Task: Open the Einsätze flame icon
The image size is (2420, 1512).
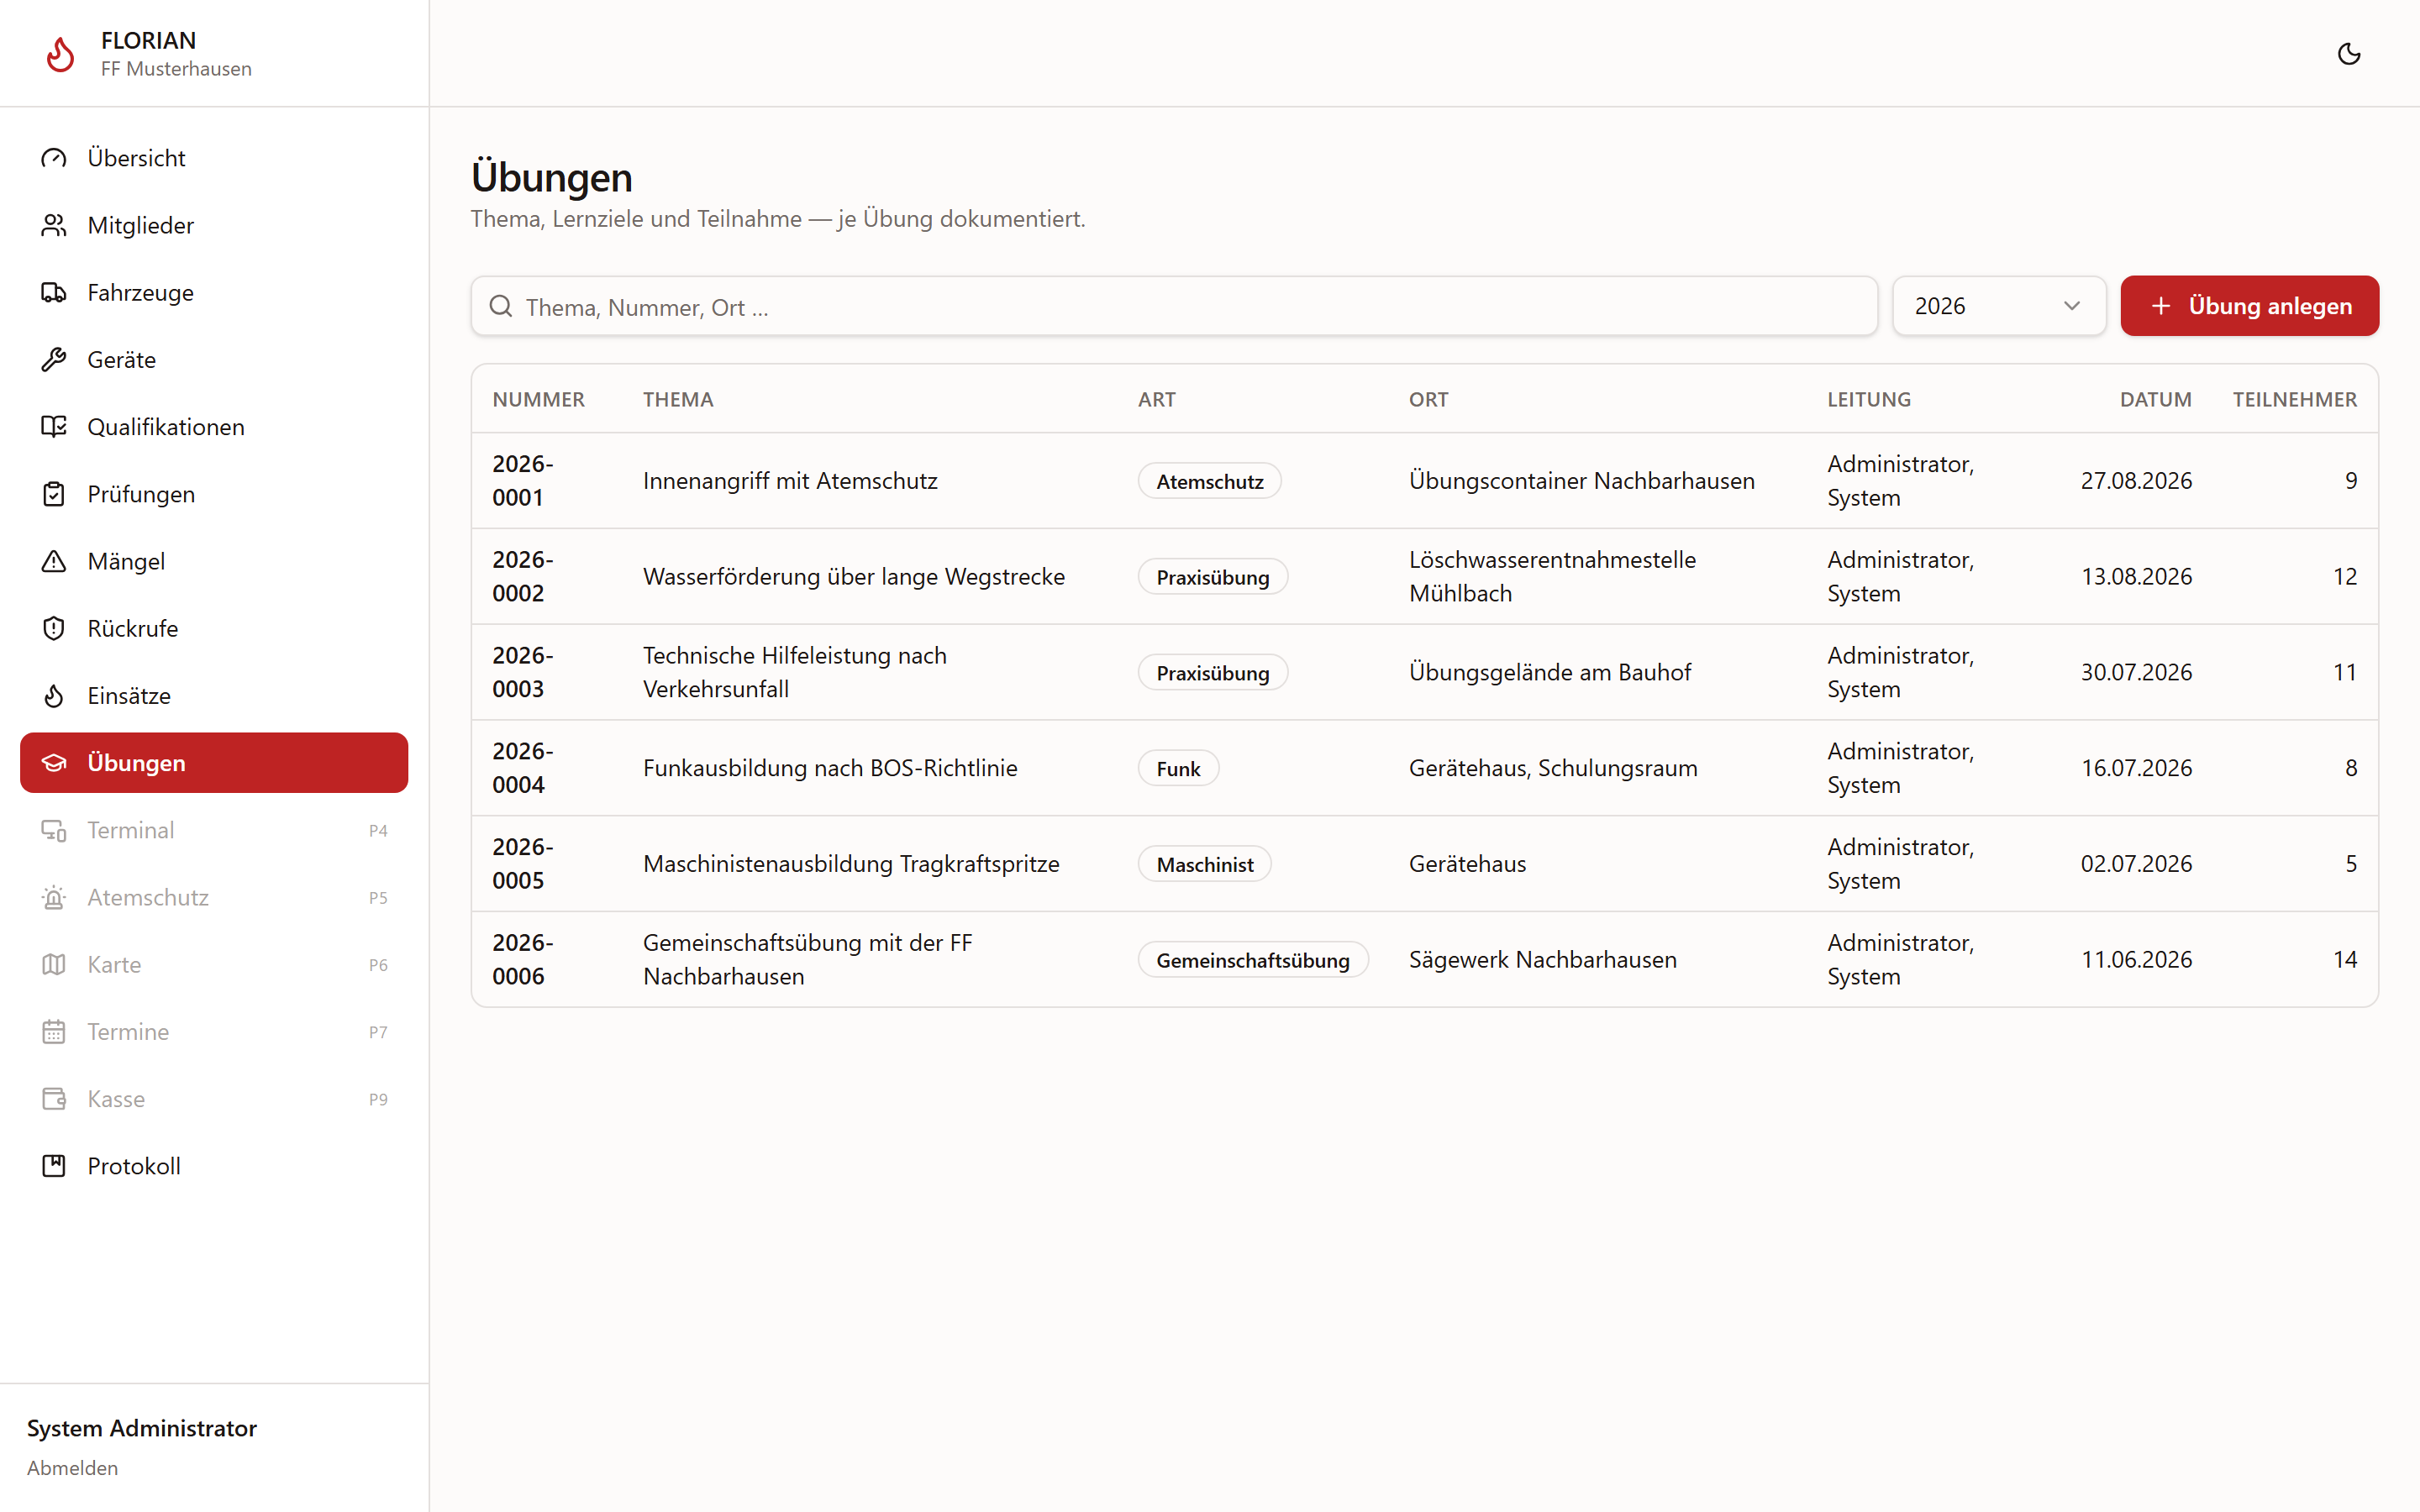Action: pyautogui.click(x=54, y=695)
